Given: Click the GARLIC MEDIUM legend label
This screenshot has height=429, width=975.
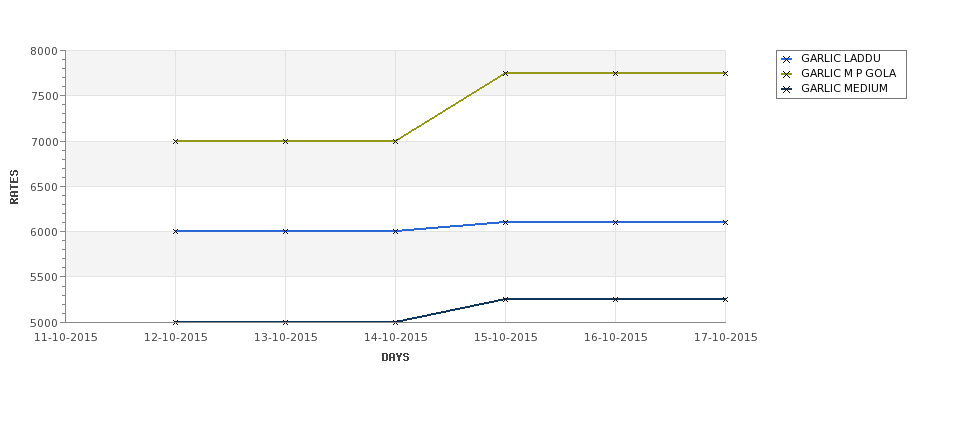Looking at the screenshot, I should pos(844,88).
